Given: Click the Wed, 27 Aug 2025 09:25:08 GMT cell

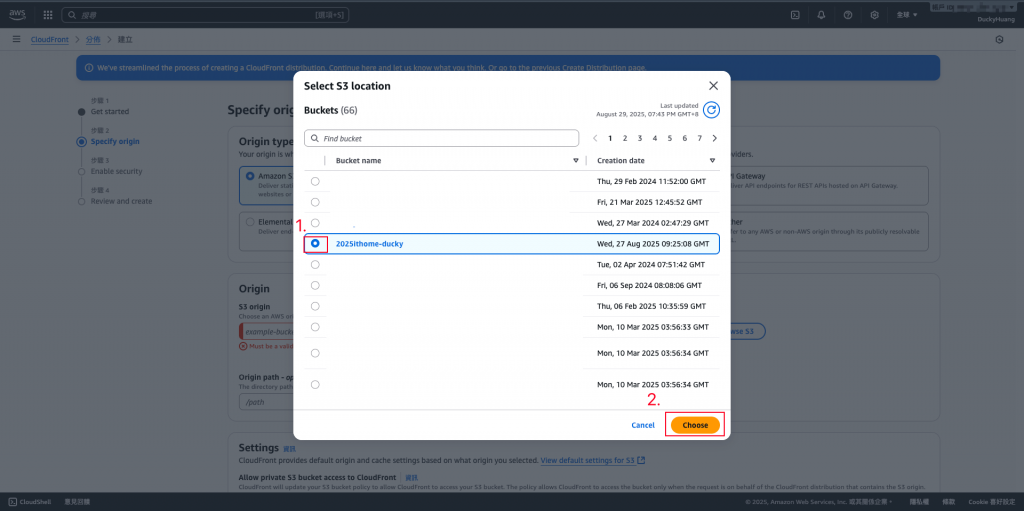Looking at the screenshot, I should coord(653,244).
